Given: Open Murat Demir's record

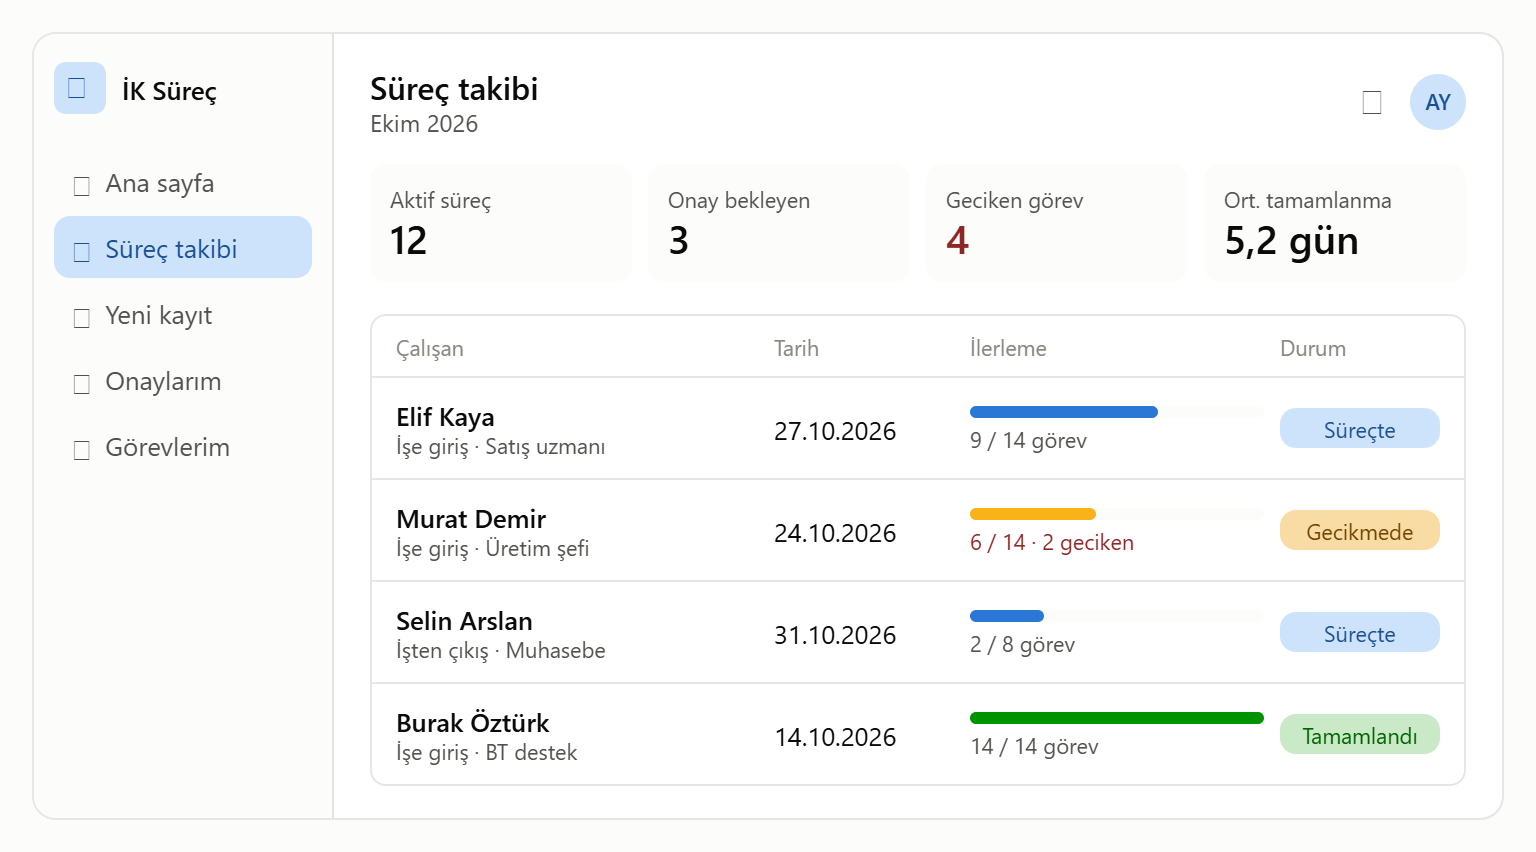Looking at the screenshot, I should [918, 531].
